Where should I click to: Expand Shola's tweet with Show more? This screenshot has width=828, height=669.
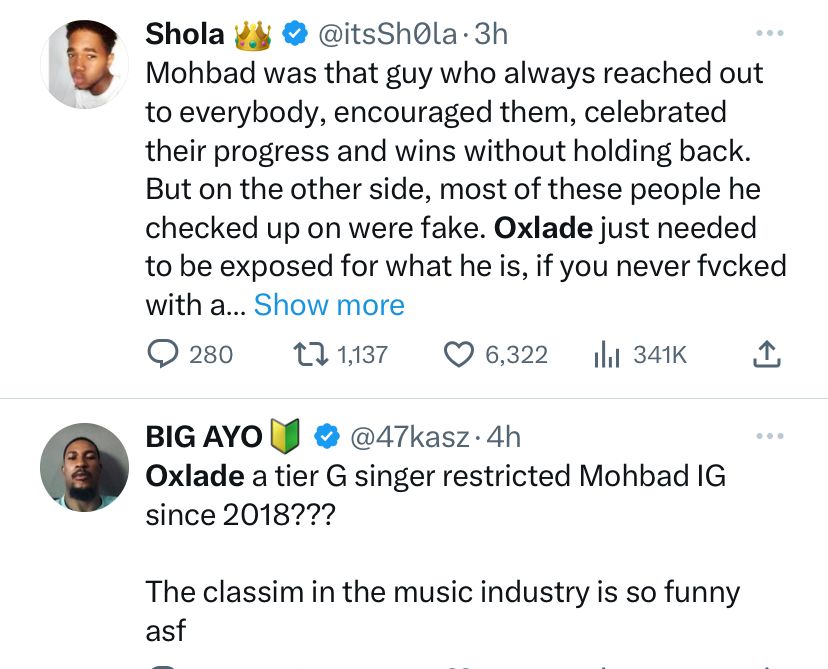[329, 304]
